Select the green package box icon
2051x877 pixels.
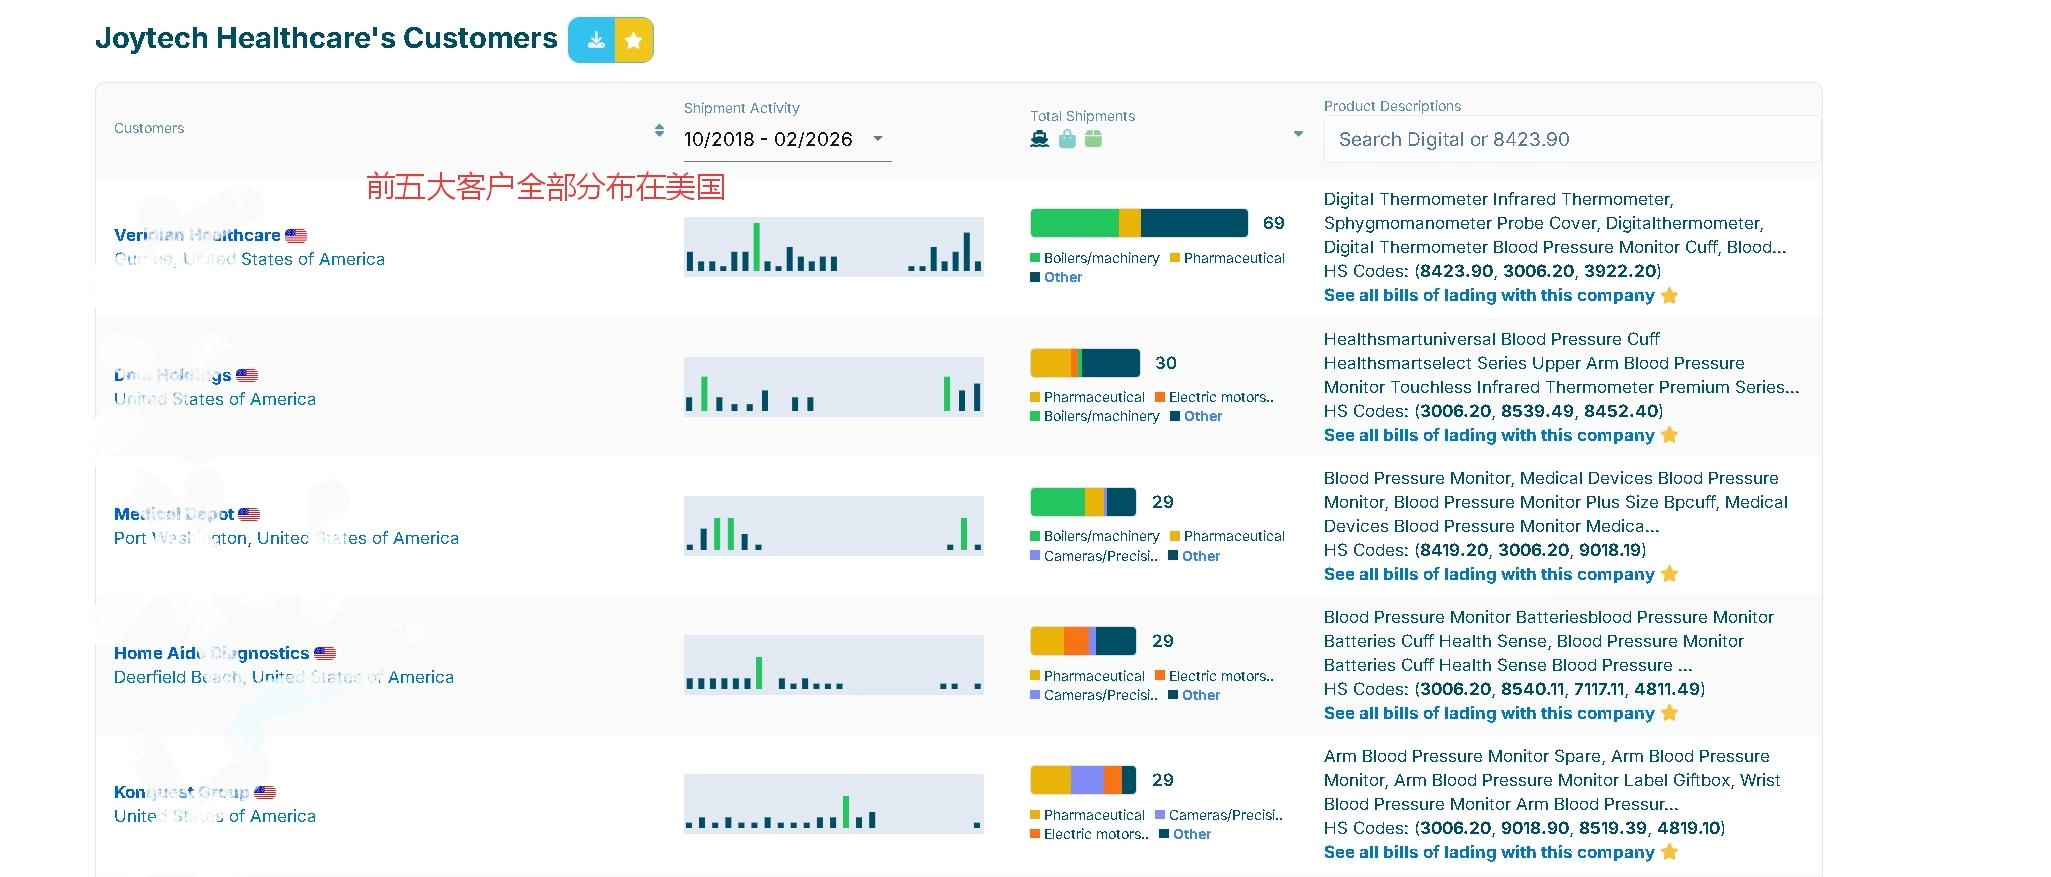1093,139
